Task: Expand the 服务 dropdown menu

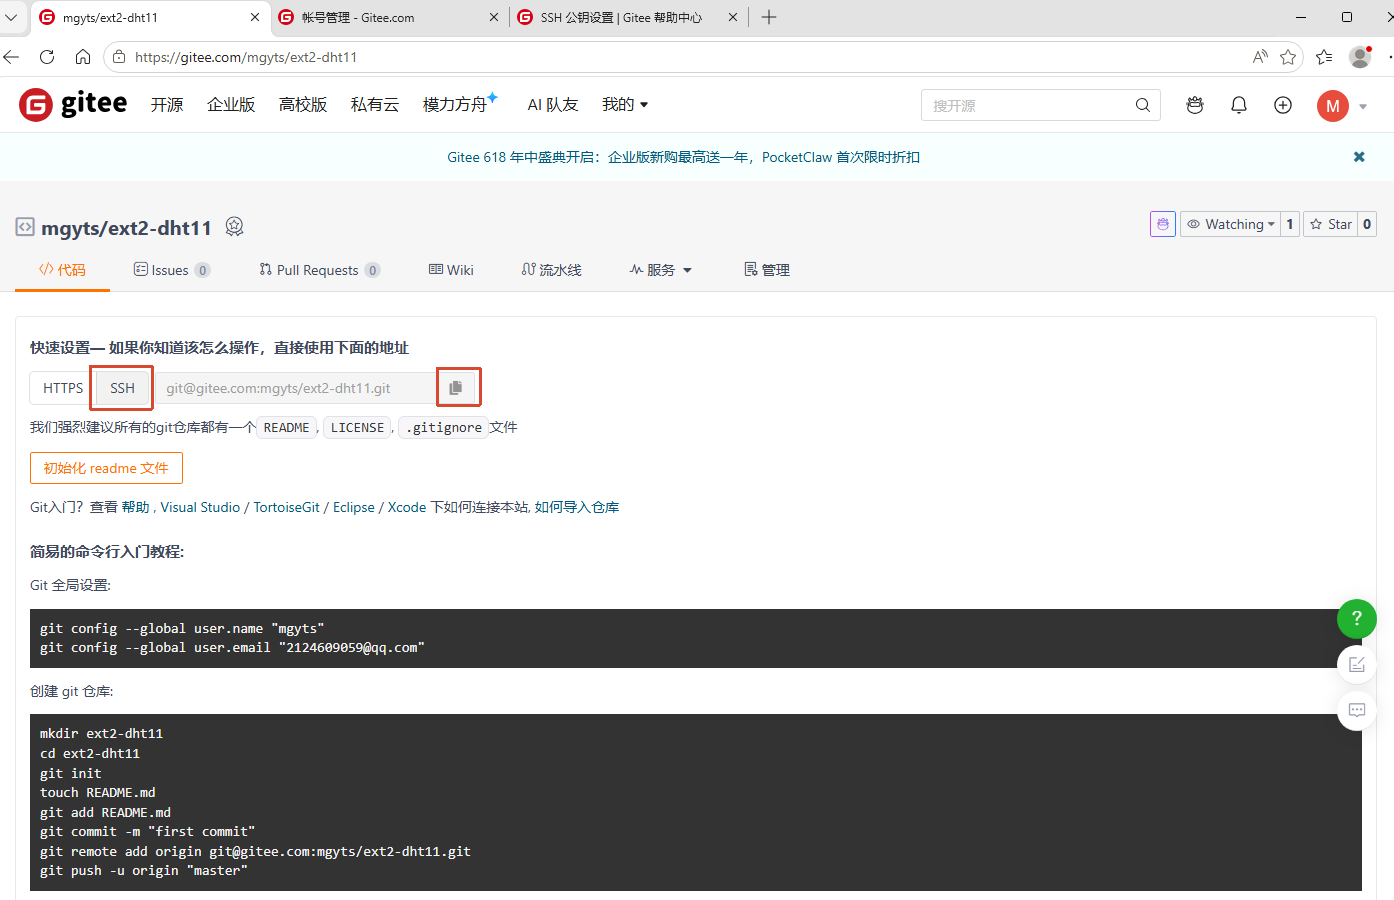Action: point(660,270)
